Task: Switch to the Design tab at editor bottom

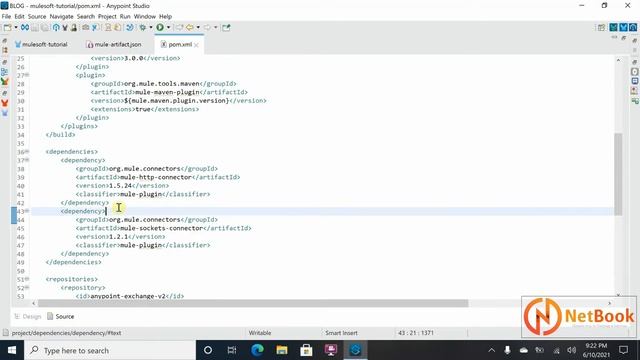Action: (x=28, y=316)
